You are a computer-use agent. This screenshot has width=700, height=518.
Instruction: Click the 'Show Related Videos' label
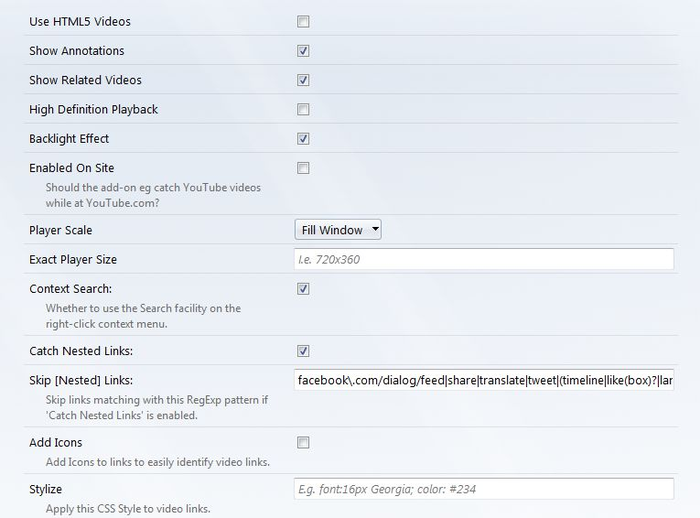[x=85, y=80]
